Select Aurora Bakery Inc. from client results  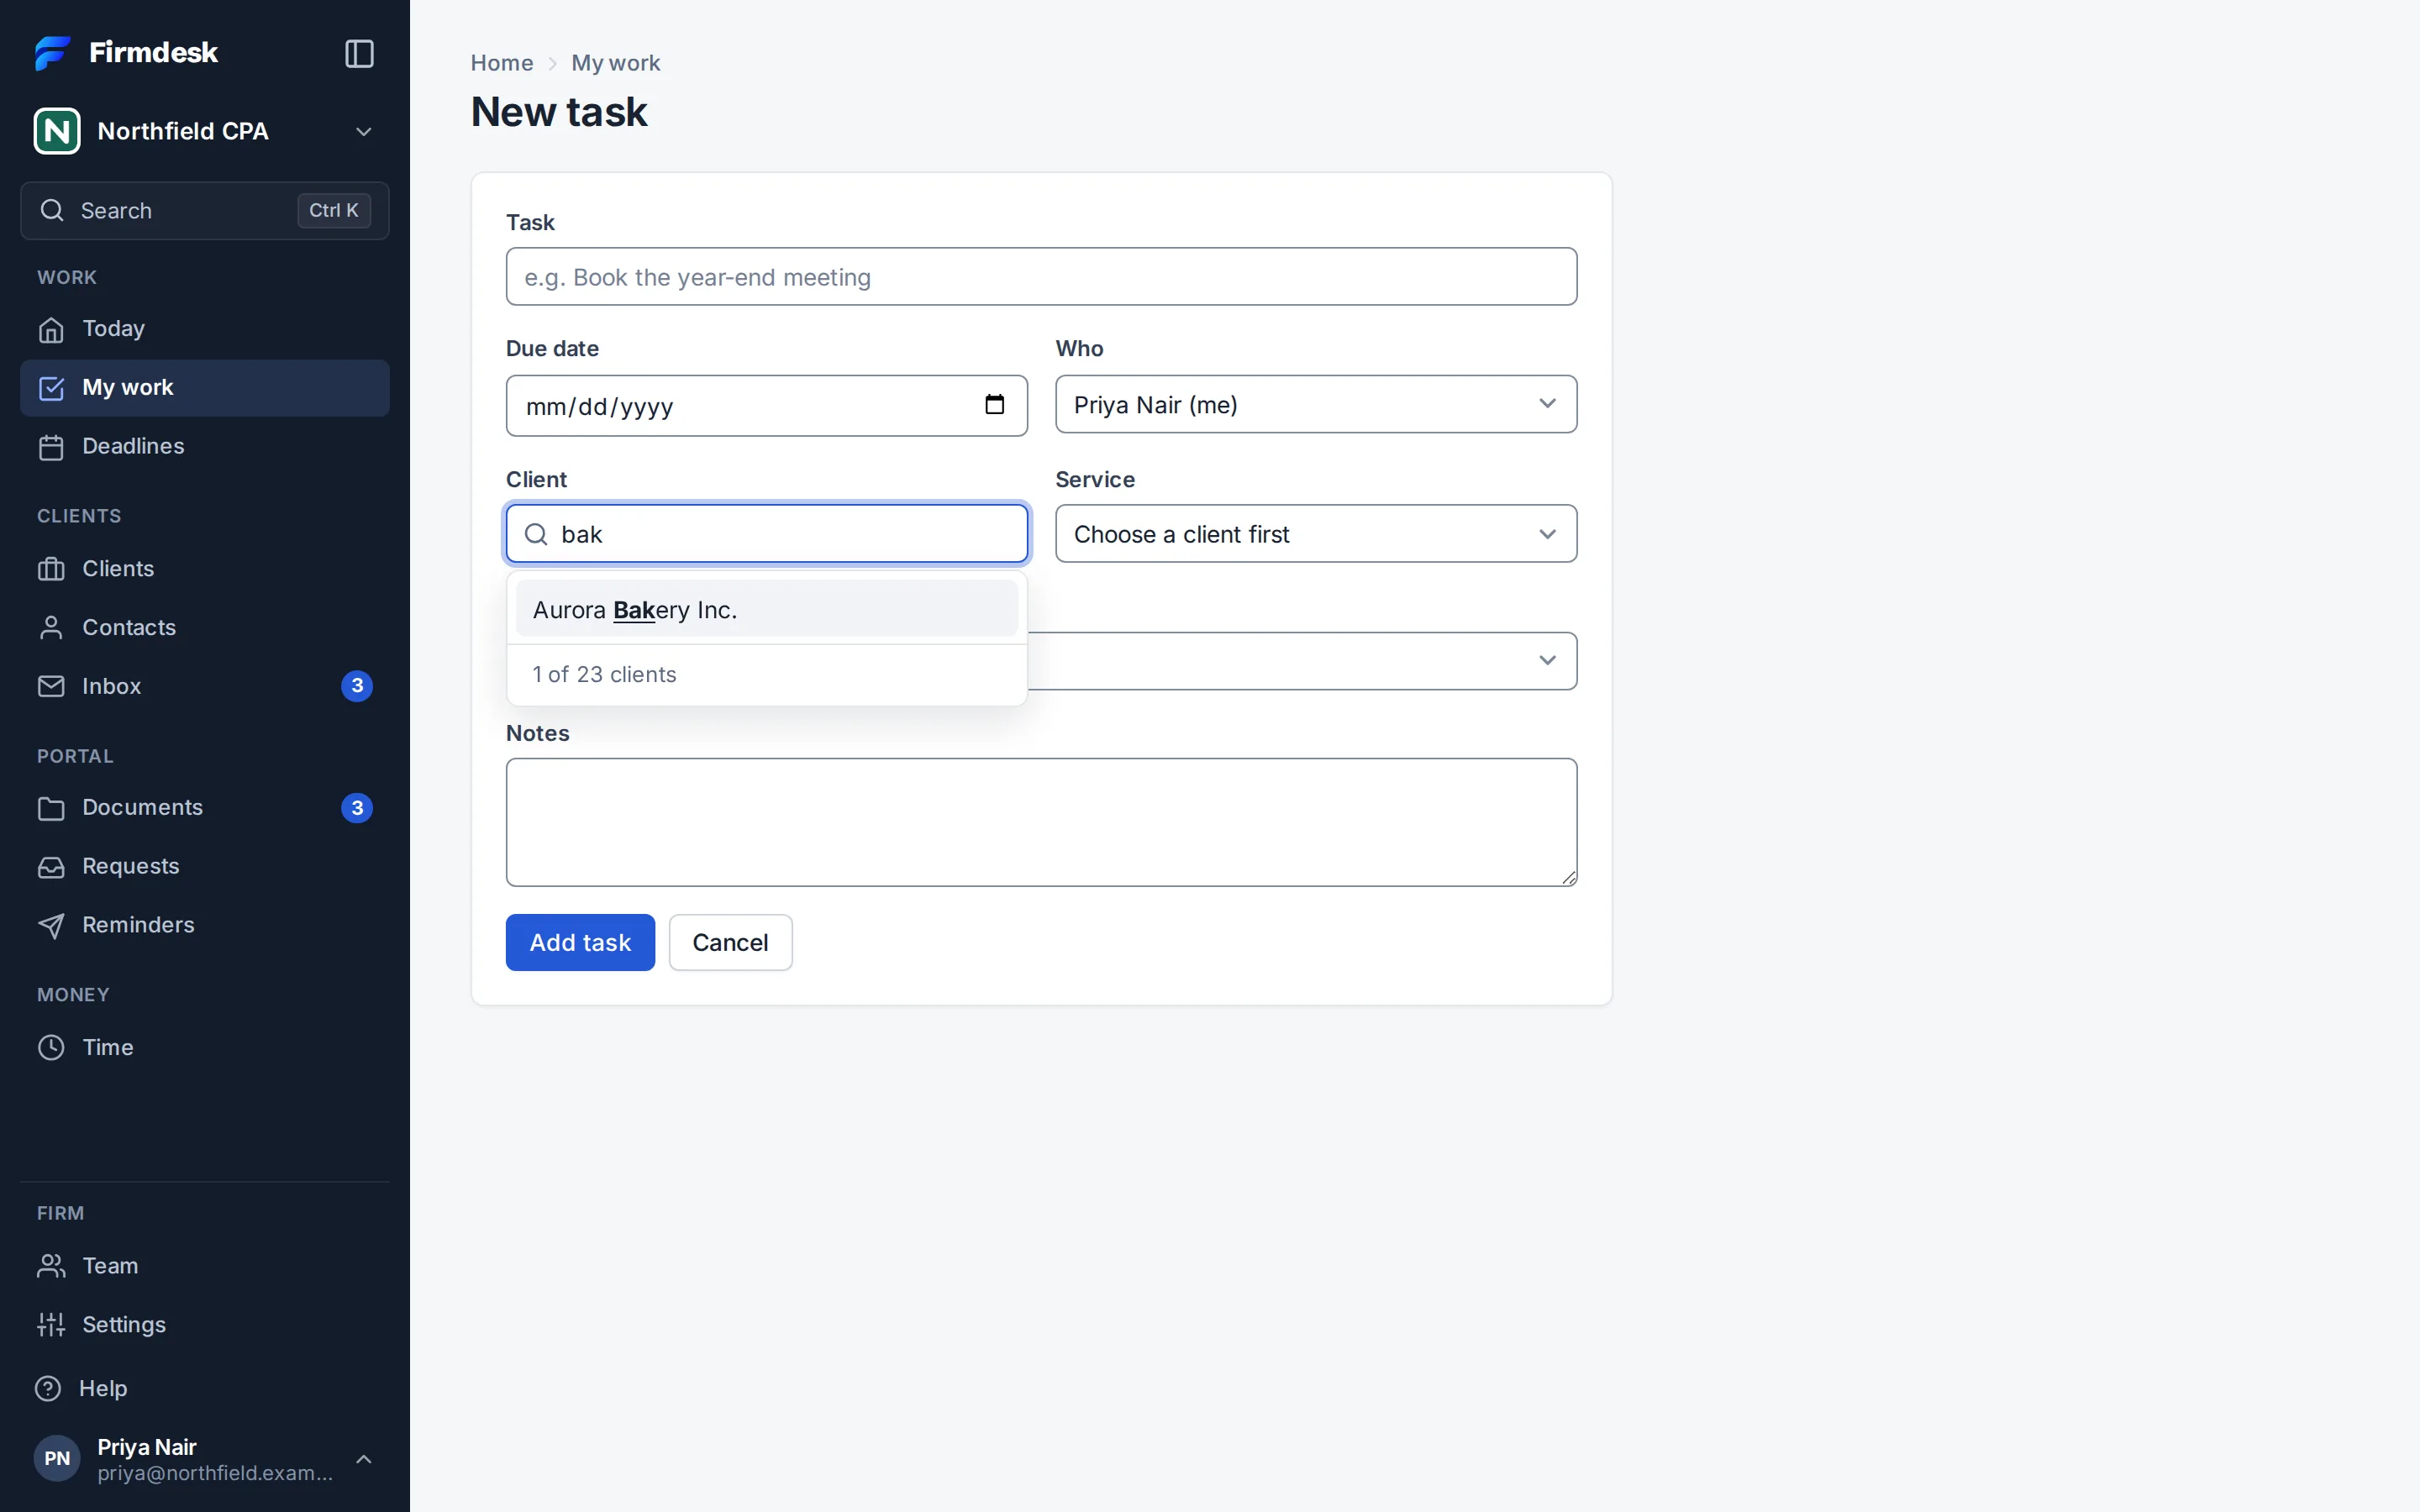[x=767, y=609]
